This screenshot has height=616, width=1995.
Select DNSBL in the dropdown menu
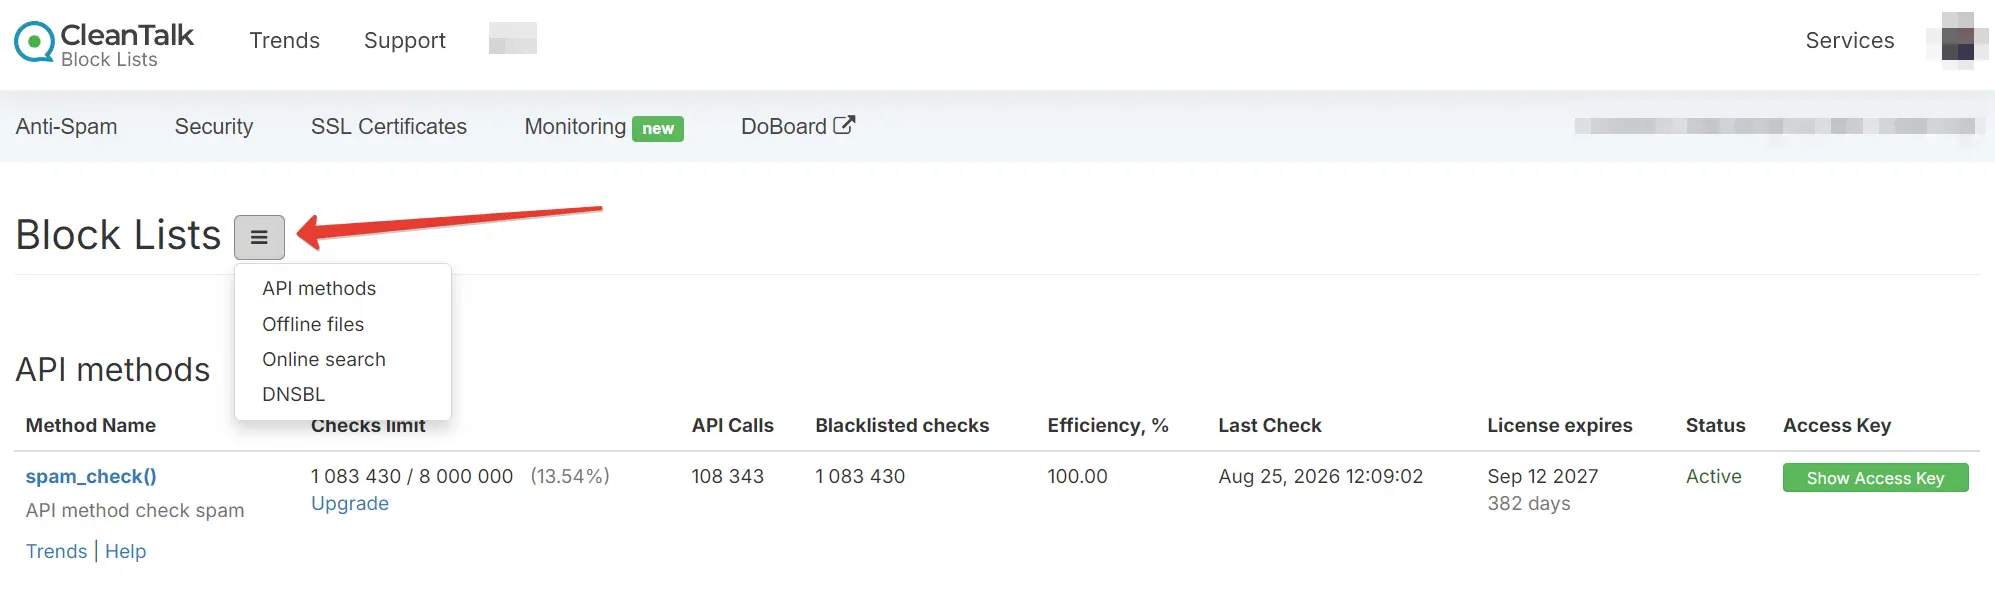click(293, 394)
